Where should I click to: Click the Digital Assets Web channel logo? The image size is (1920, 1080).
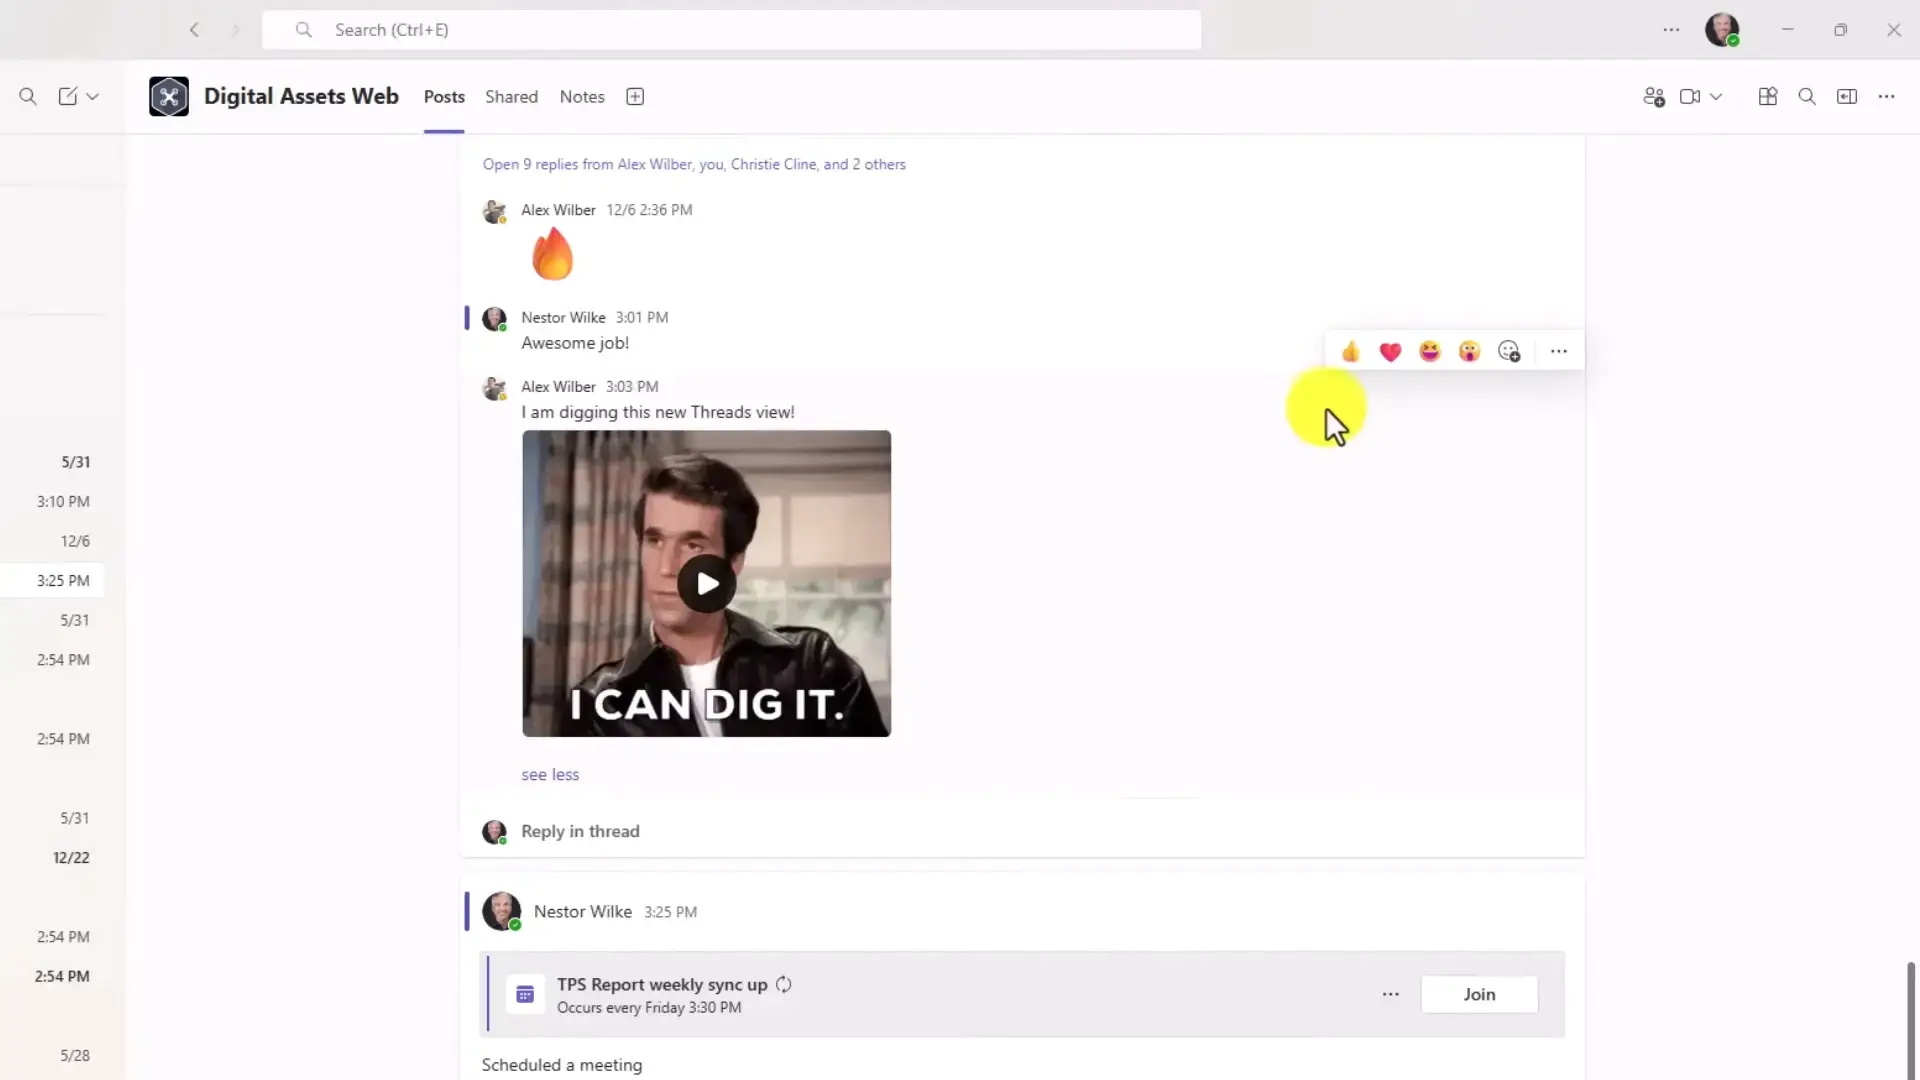(x=169, y=97)
